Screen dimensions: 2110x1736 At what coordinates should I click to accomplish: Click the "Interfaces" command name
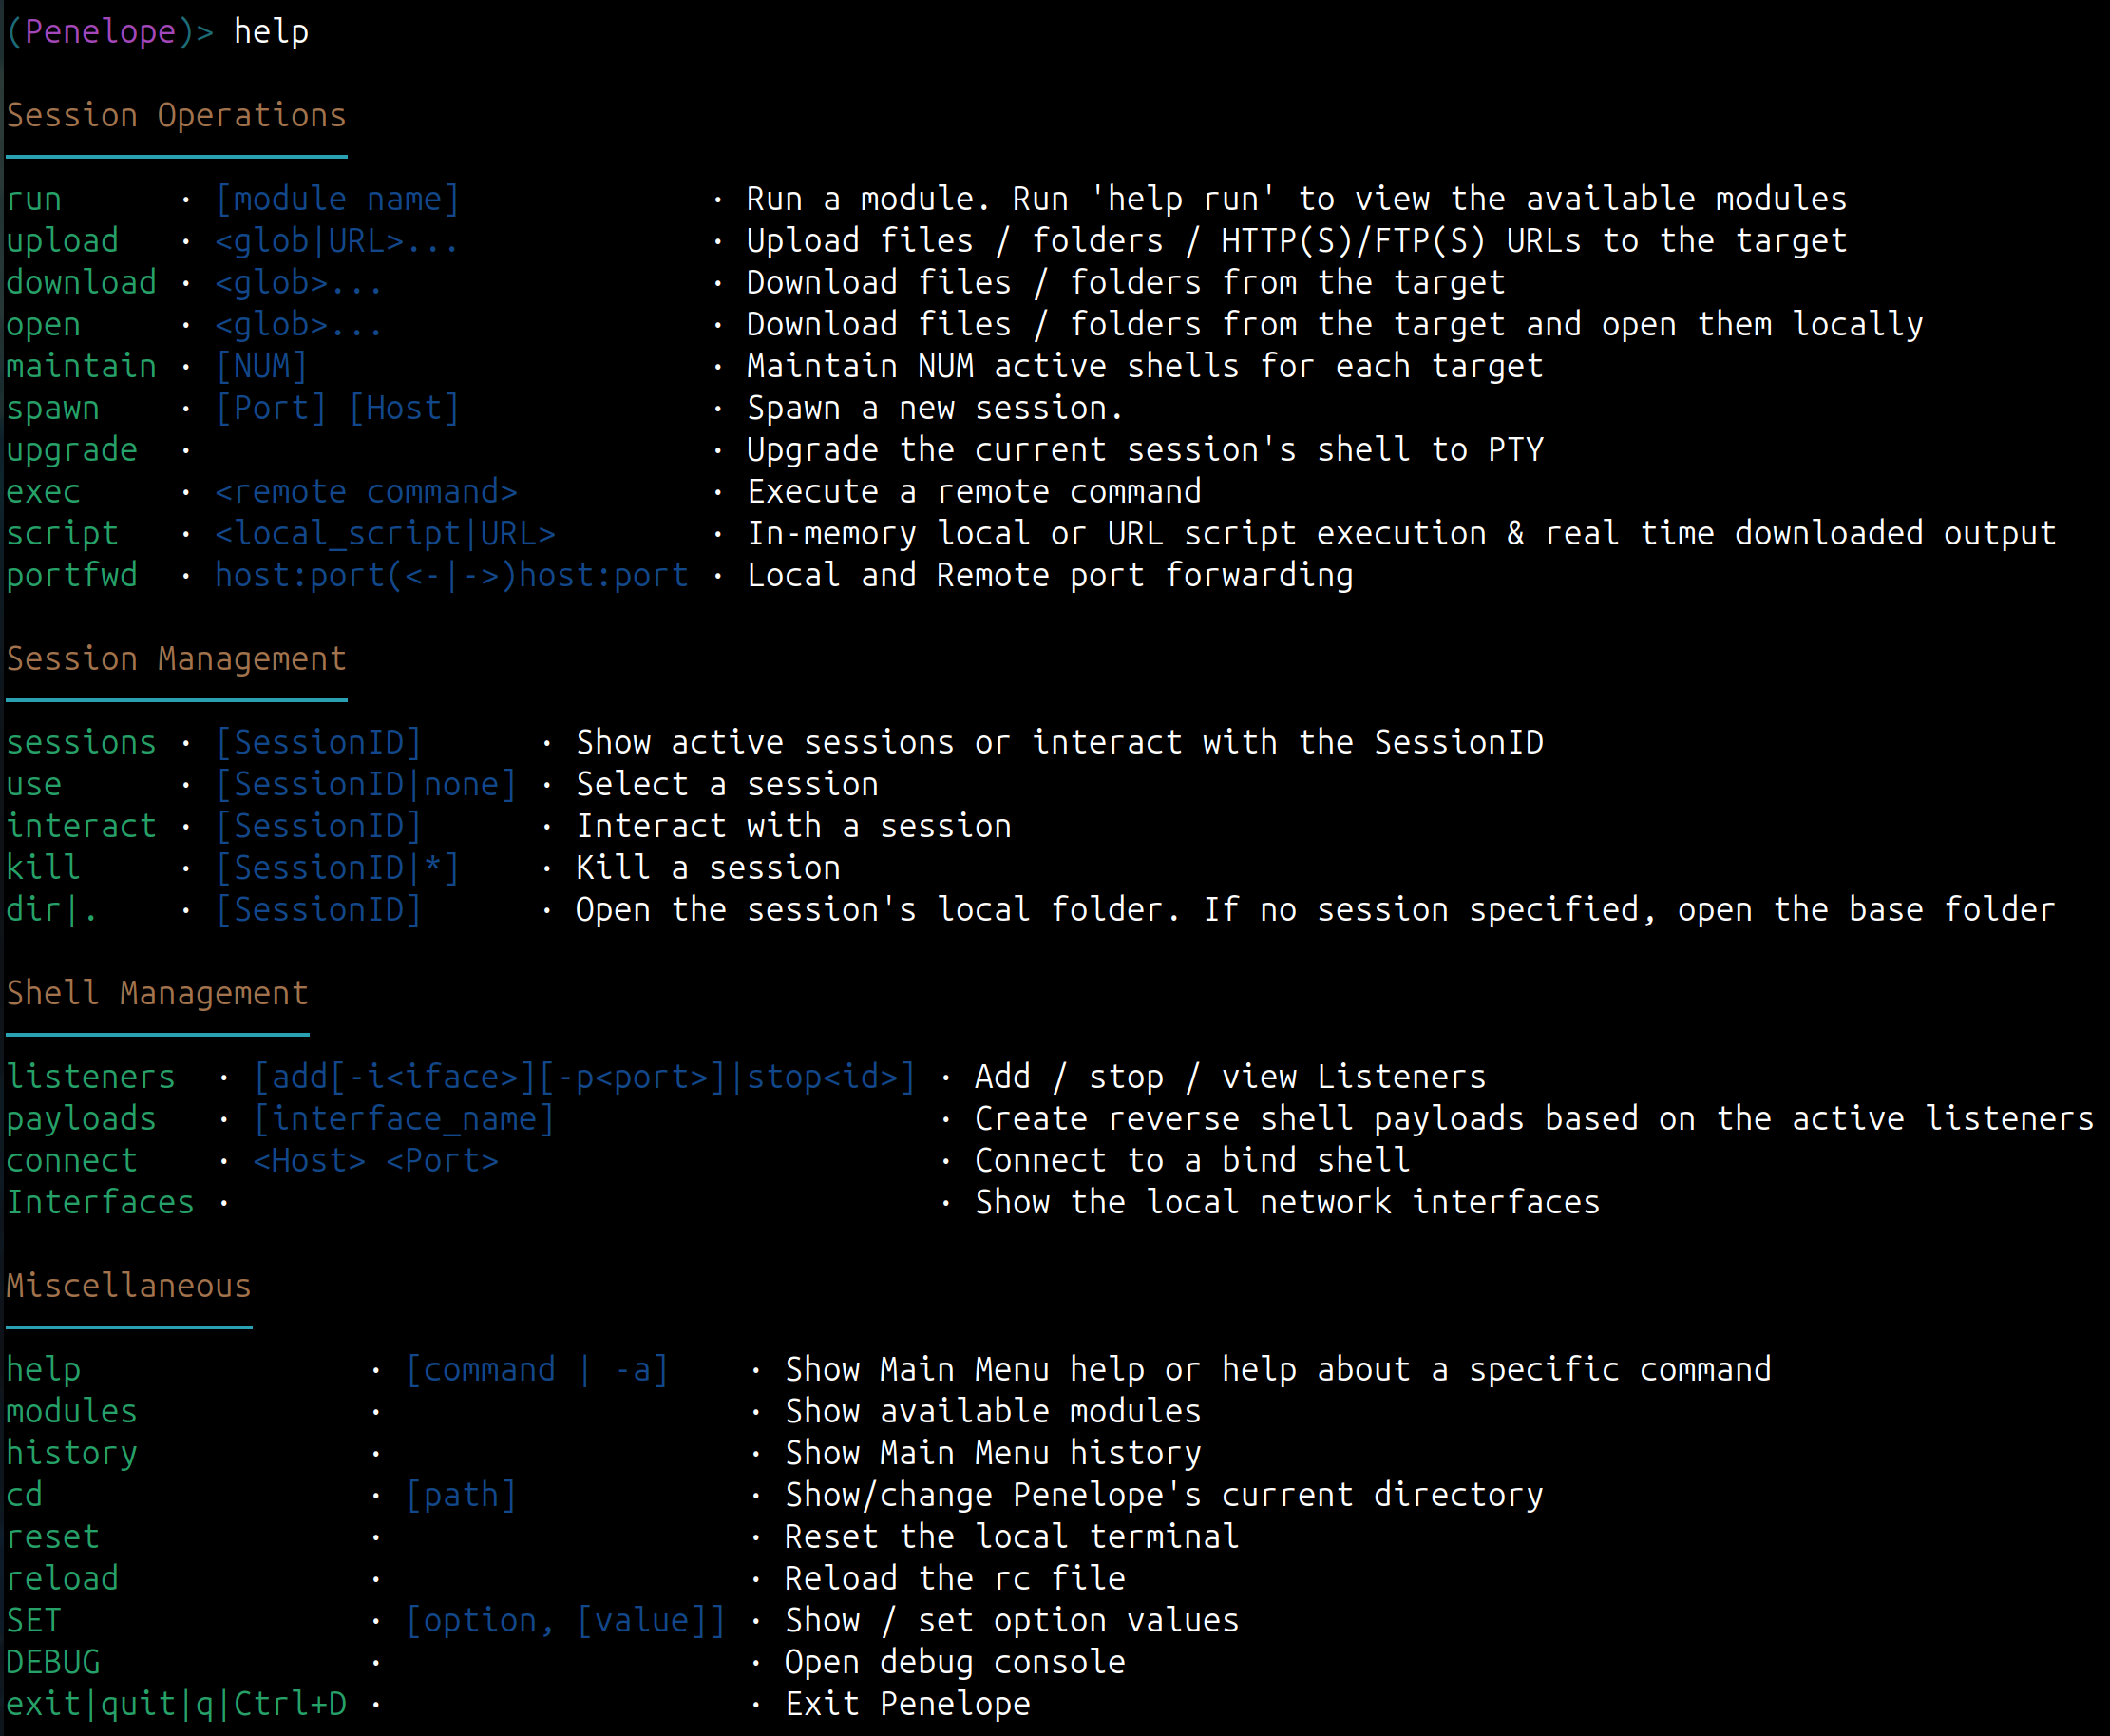point(100,1203)
